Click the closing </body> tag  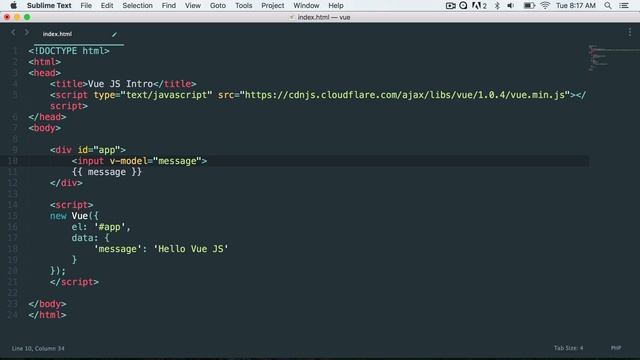click(47, 304)
